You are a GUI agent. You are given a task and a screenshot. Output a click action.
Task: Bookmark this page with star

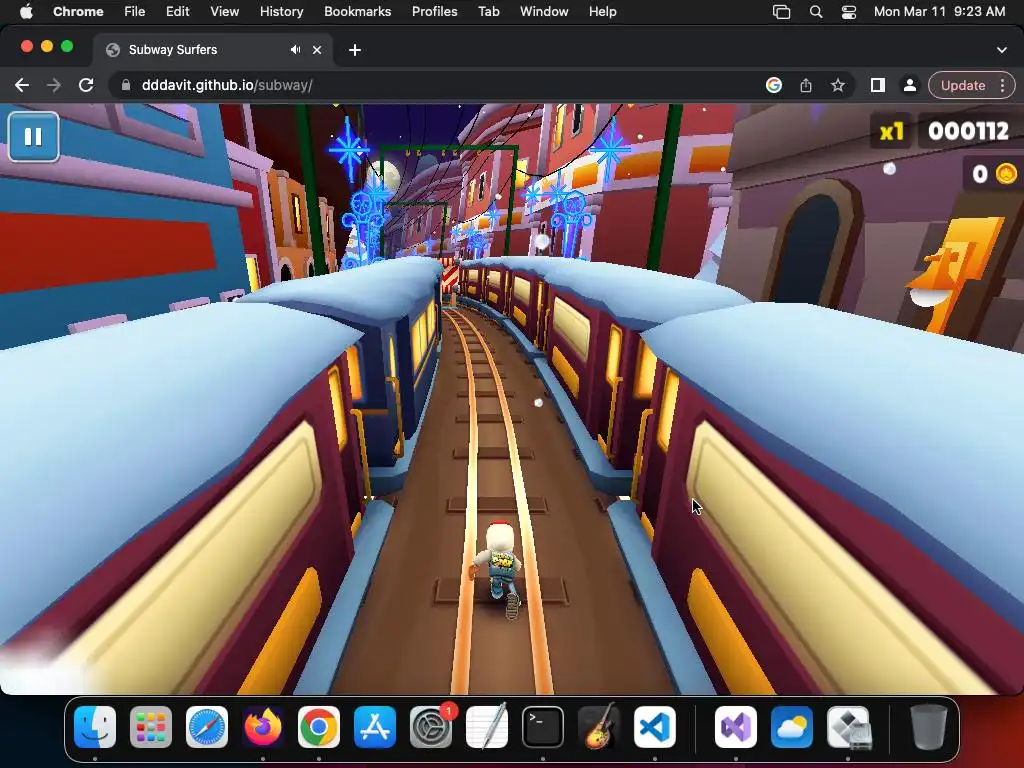pyautogui.click(x=838, y=85)
